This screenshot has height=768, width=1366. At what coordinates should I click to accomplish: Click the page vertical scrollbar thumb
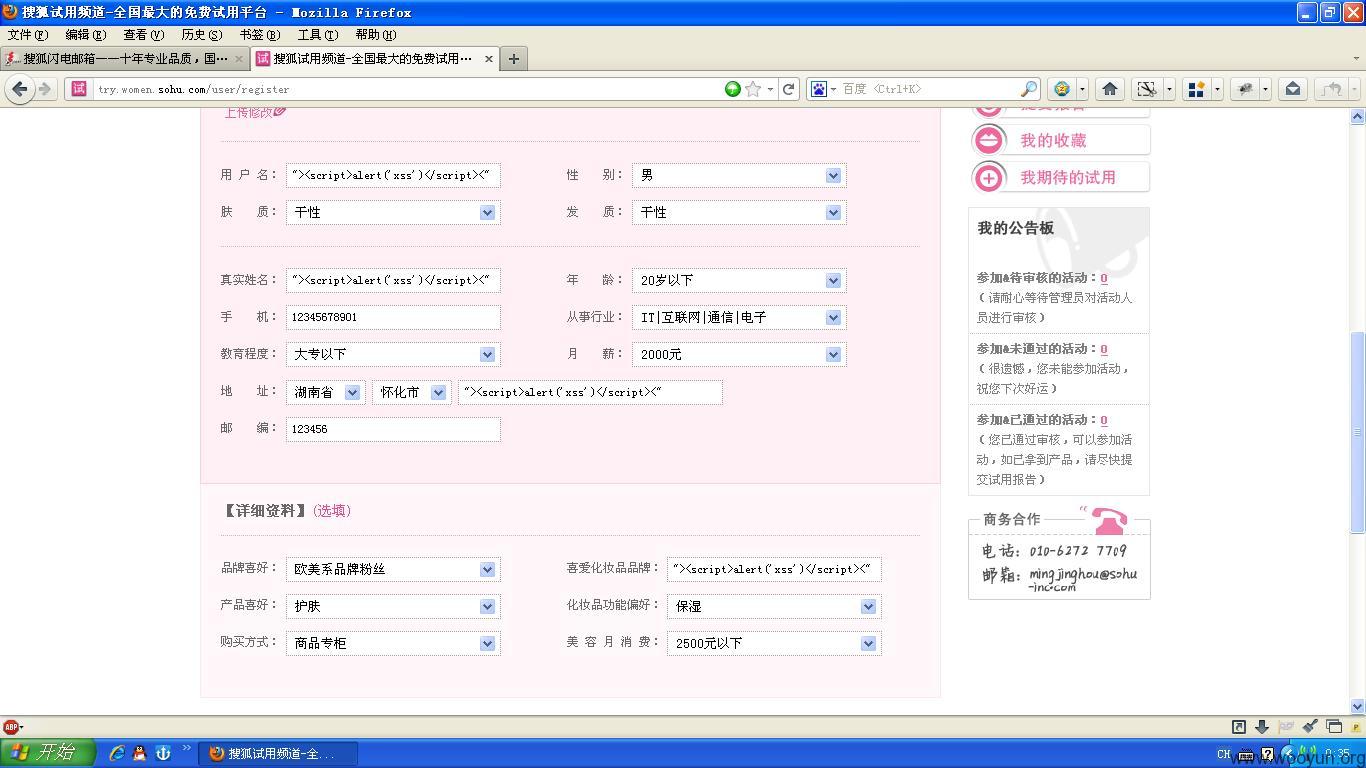1357,431
